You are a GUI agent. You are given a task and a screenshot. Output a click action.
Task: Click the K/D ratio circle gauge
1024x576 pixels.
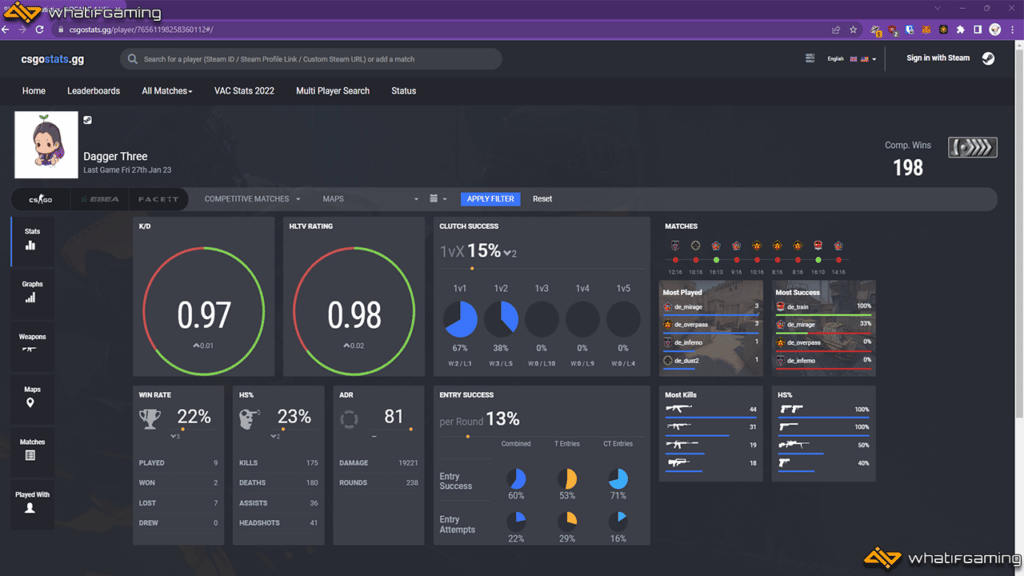(x=204, y=311)
